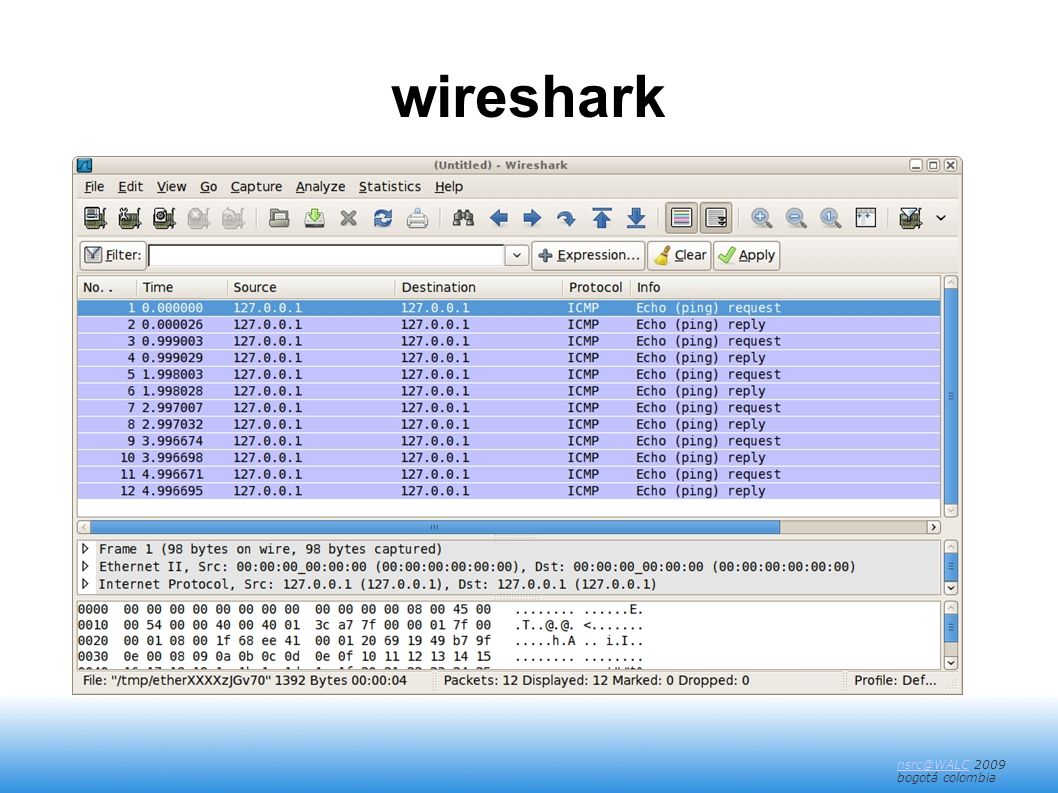Open the filter history dropdown arrow
The image size is (1058, 793).
coord(516,255)
